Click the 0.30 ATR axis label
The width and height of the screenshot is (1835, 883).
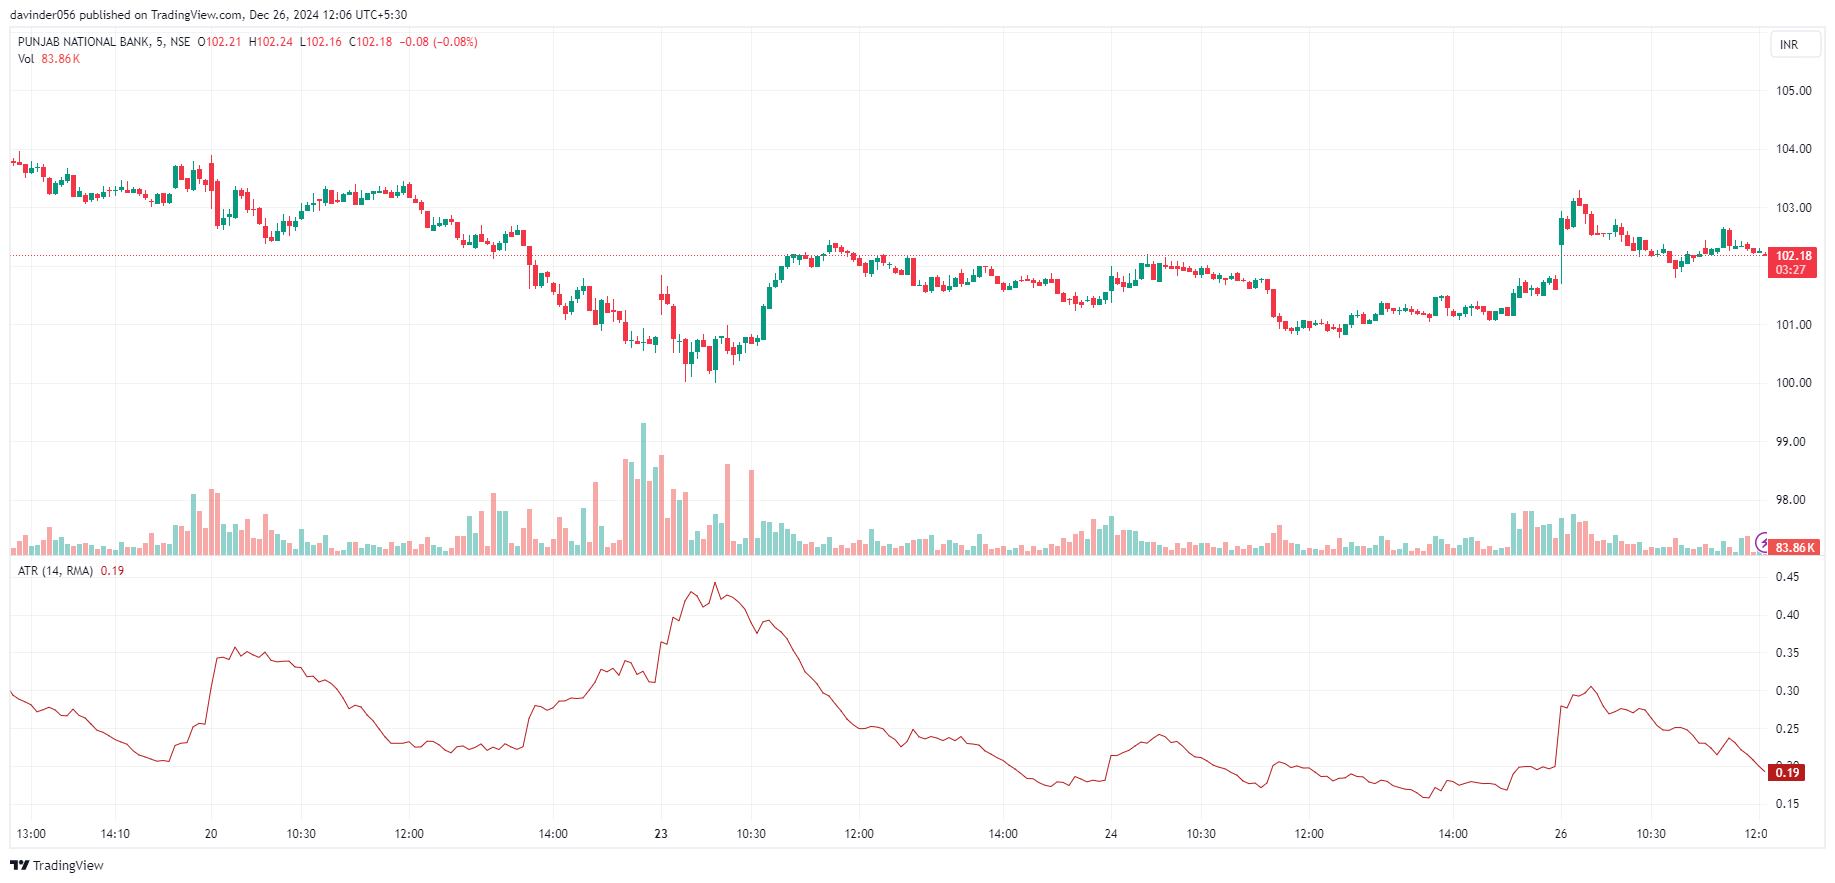(1787, 691)
